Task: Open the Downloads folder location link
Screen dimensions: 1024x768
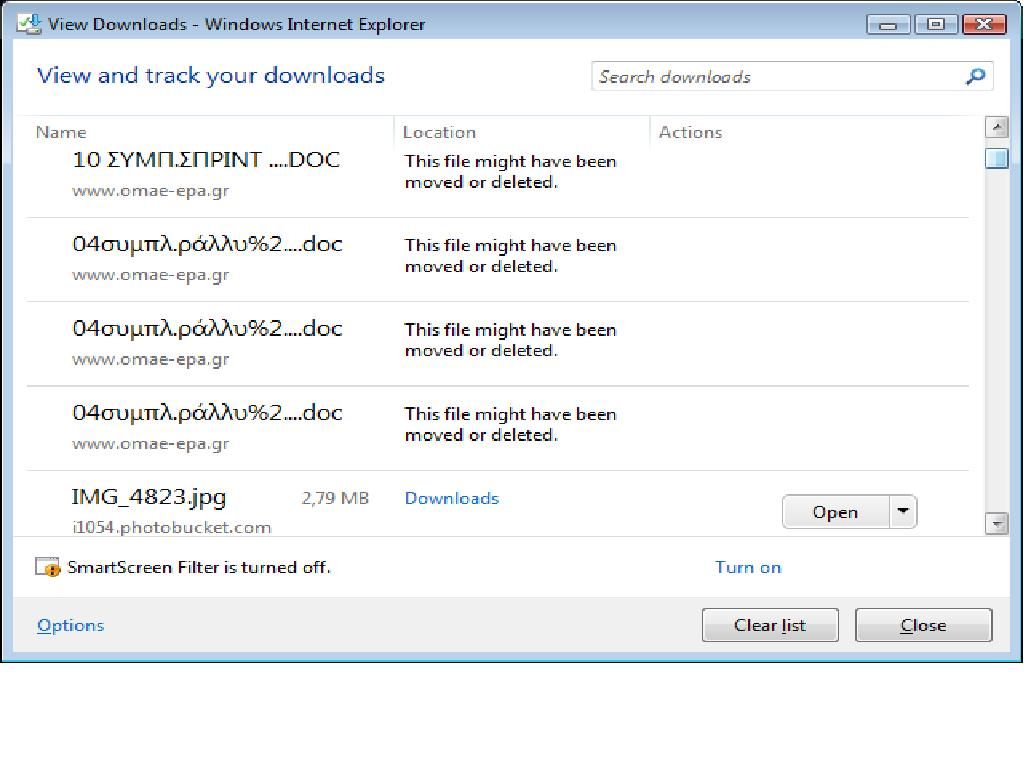Action: [x=451, y=498]
